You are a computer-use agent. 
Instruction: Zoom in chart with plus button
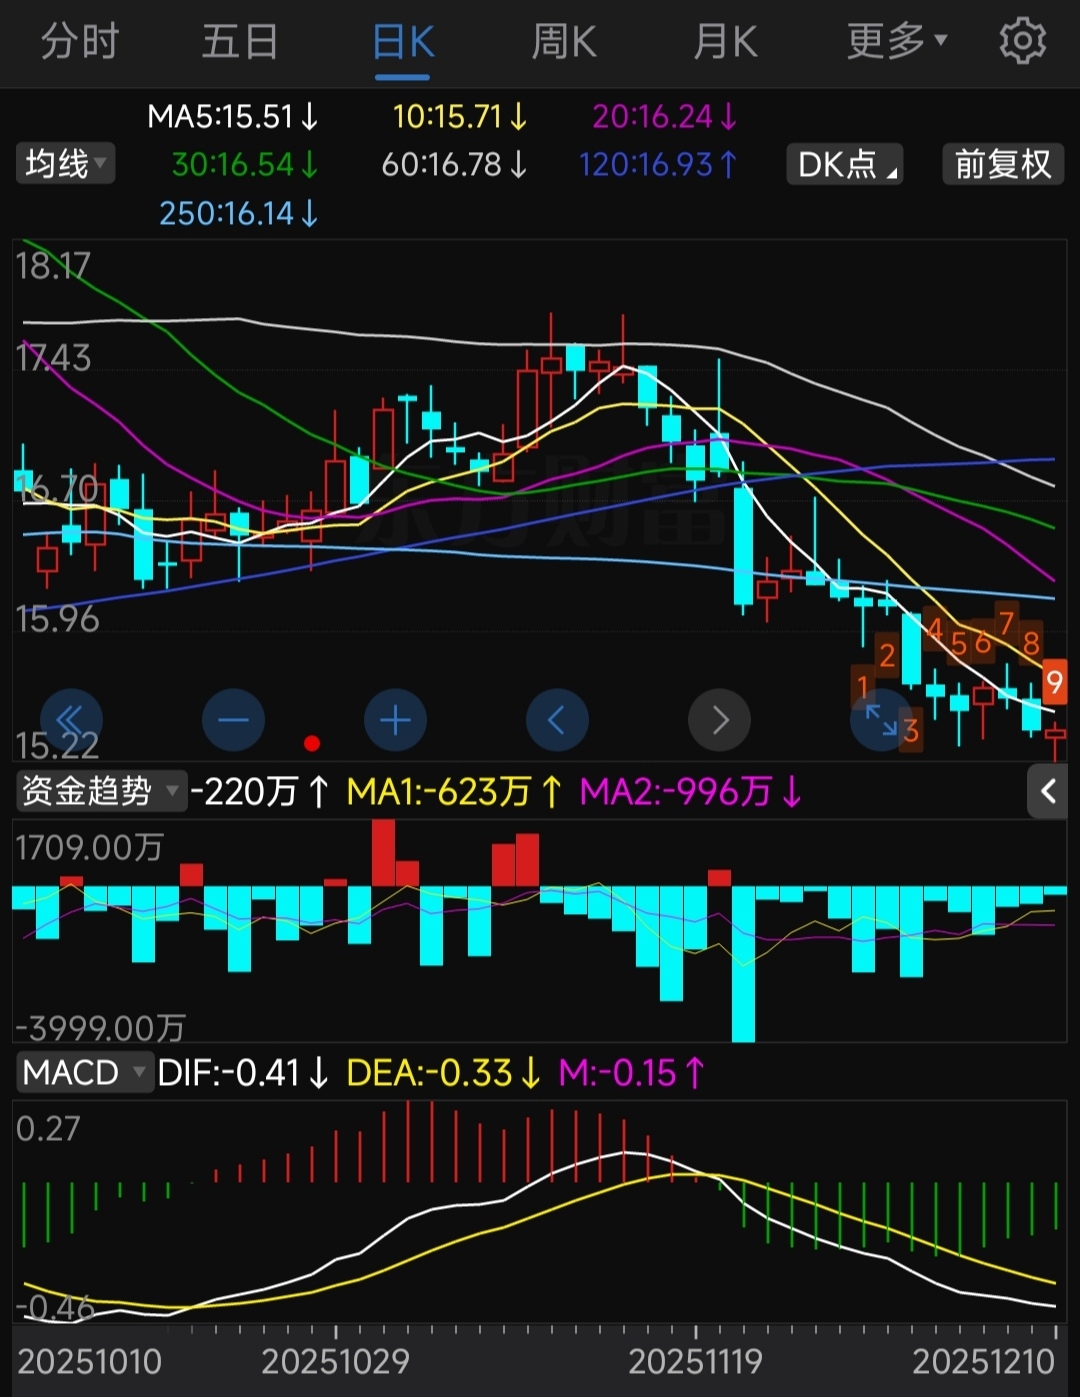click(x=395, y=720)
